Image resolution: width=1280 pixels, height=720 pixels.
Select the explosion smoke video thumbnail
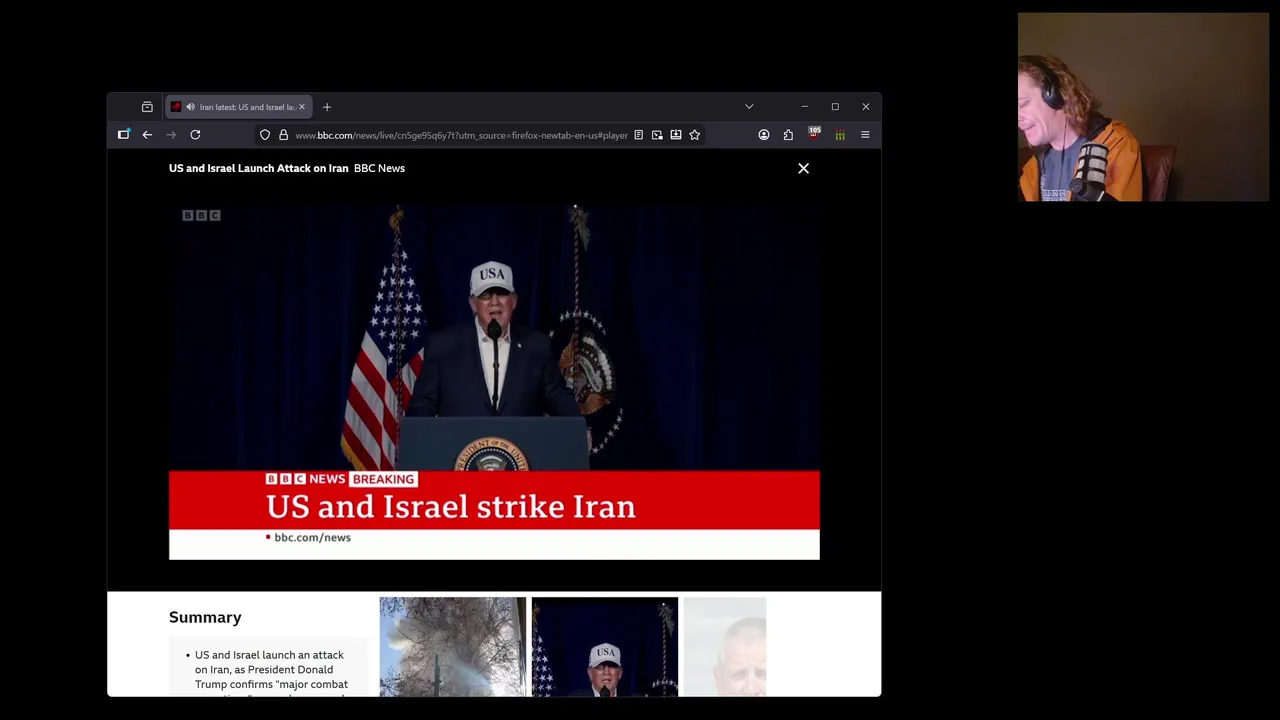452,646
